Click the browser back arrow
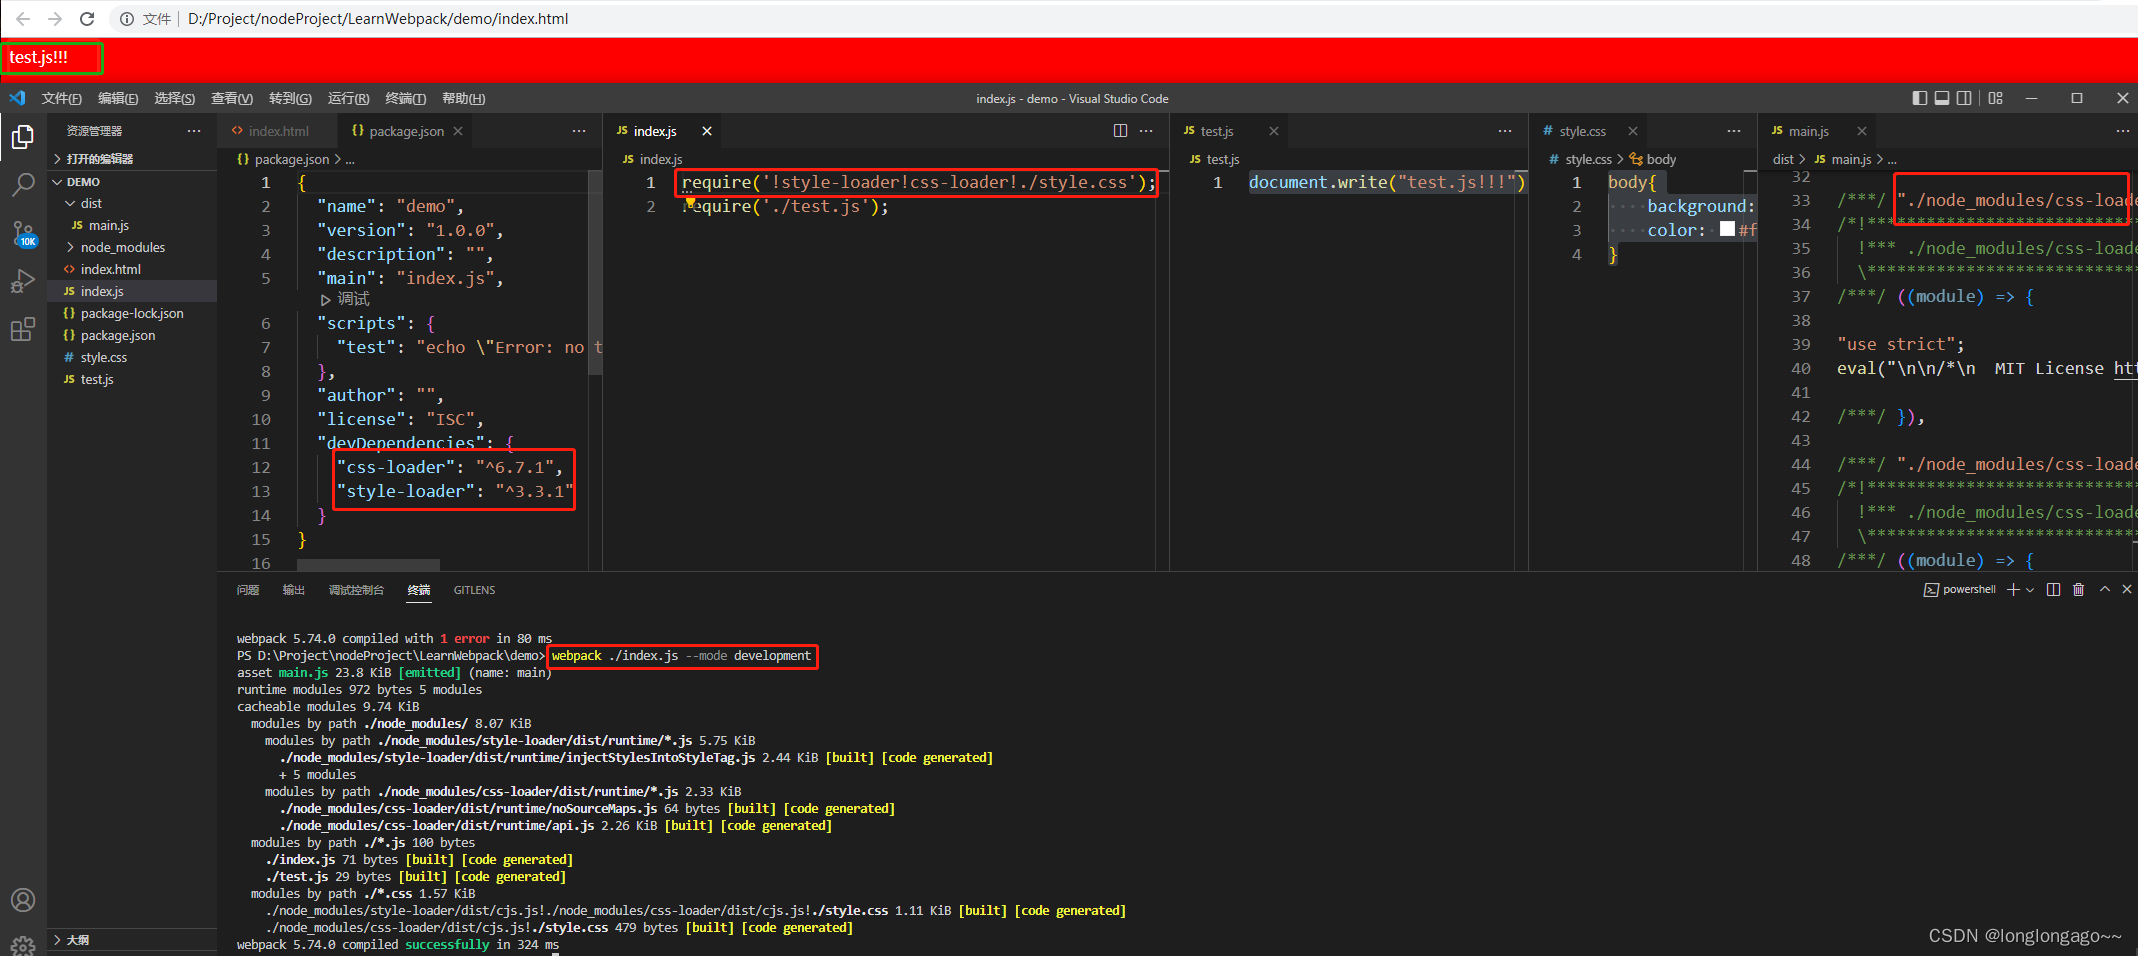This screenshot has width=2138, height=956. click(23, 19)
